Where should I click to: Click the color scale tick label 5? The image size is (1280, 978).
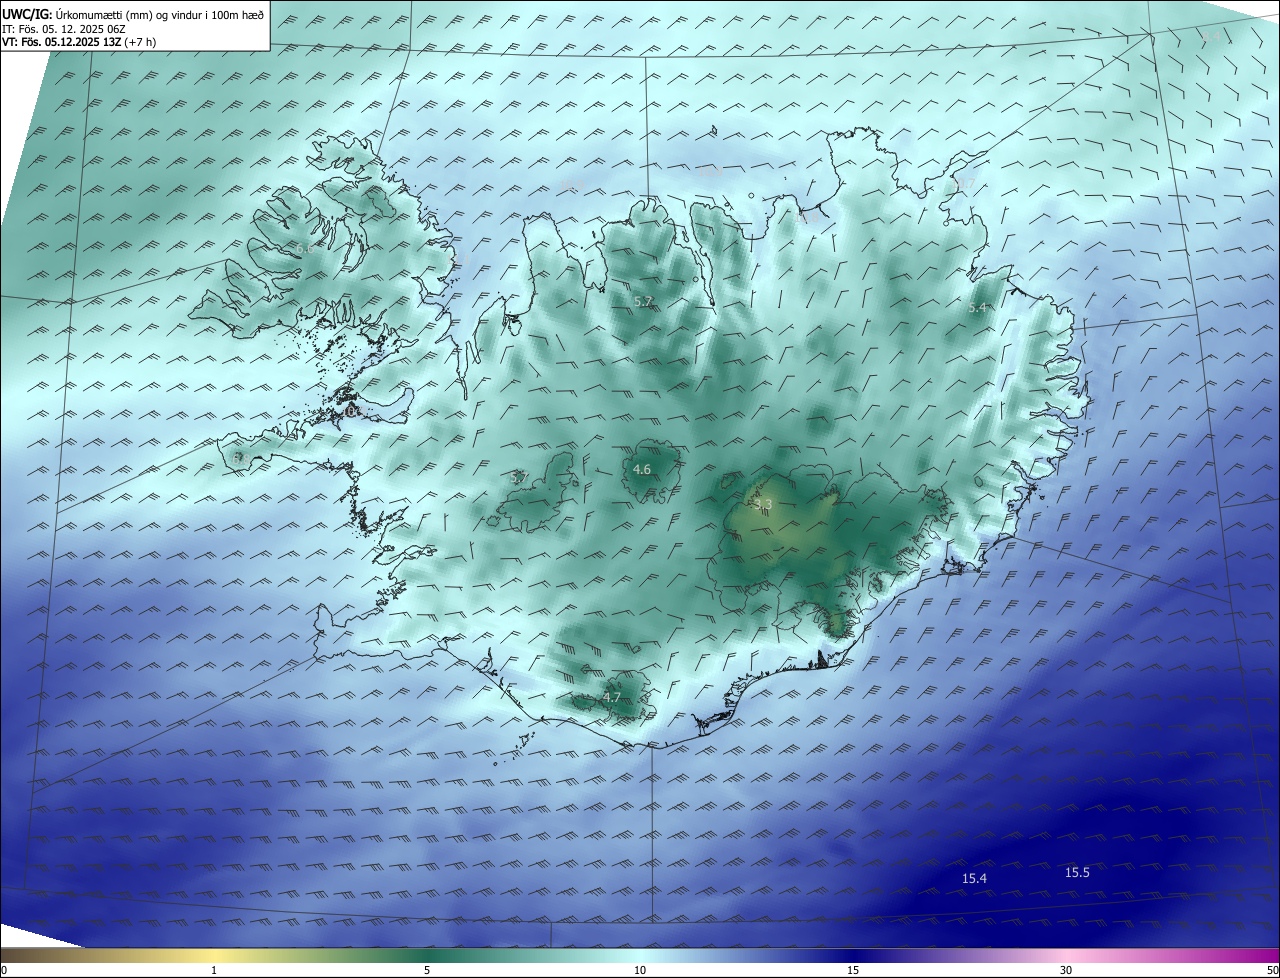click(427, 970)
